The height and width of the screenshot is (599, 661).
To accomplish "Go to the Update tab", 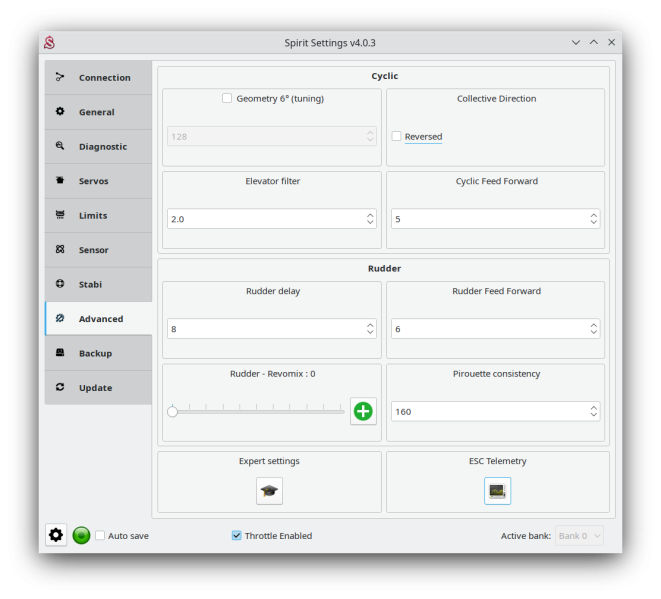I will pyautogui.click(x=98, y=388).
